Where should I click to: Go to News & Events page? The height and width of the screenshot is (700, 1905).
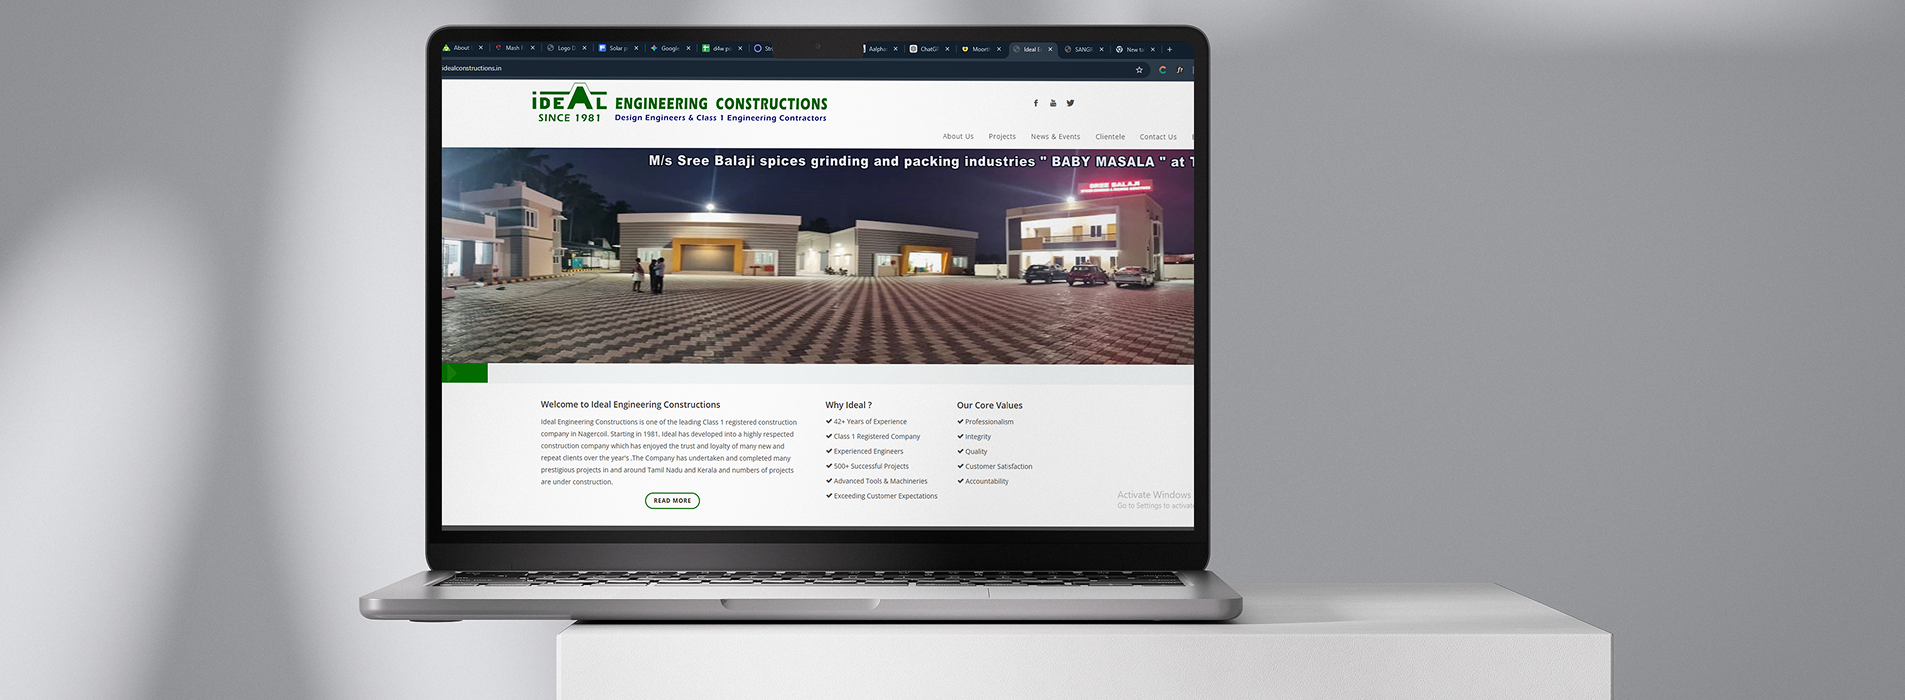pyautogui.click(x=1055, y=137)
